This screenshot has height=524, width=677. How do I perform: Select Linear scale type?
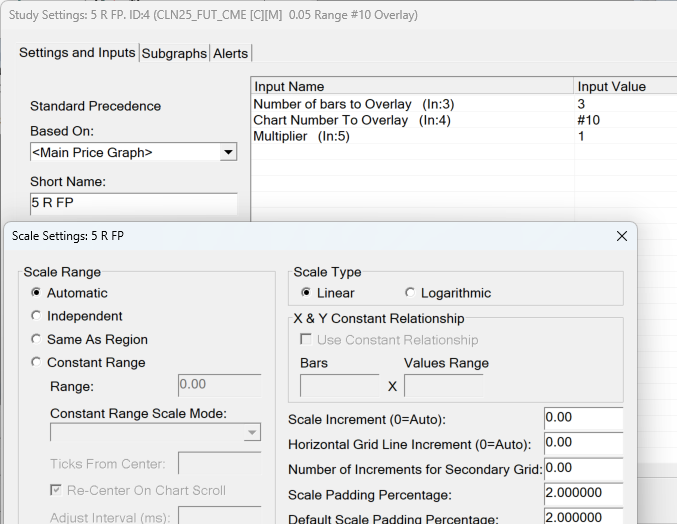(x=305, y=293)
